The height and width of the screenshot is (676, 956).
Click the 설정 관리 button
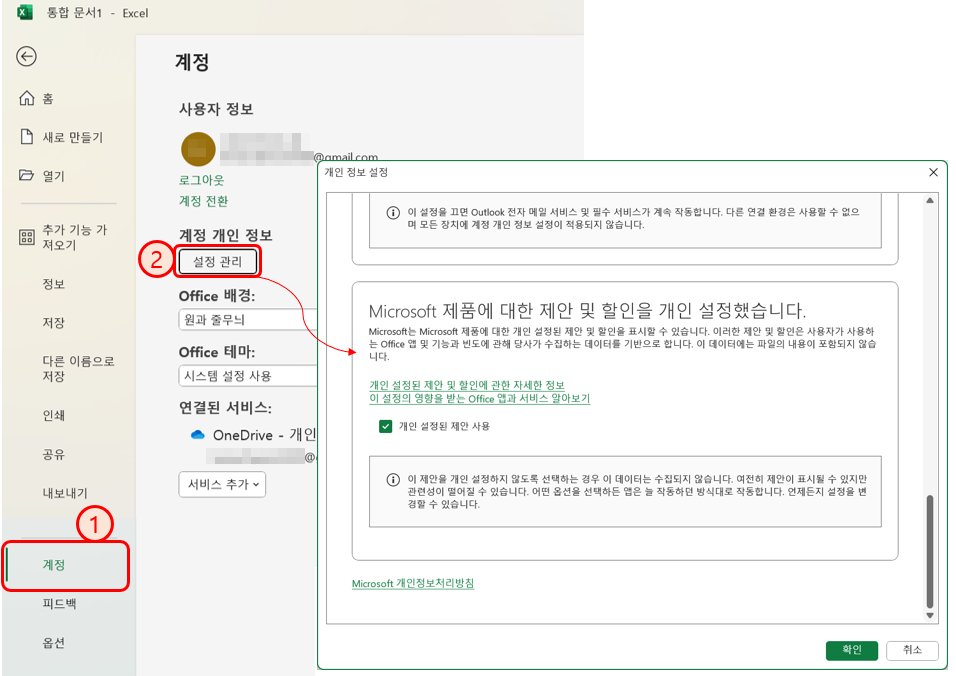(x=218, y=262)
